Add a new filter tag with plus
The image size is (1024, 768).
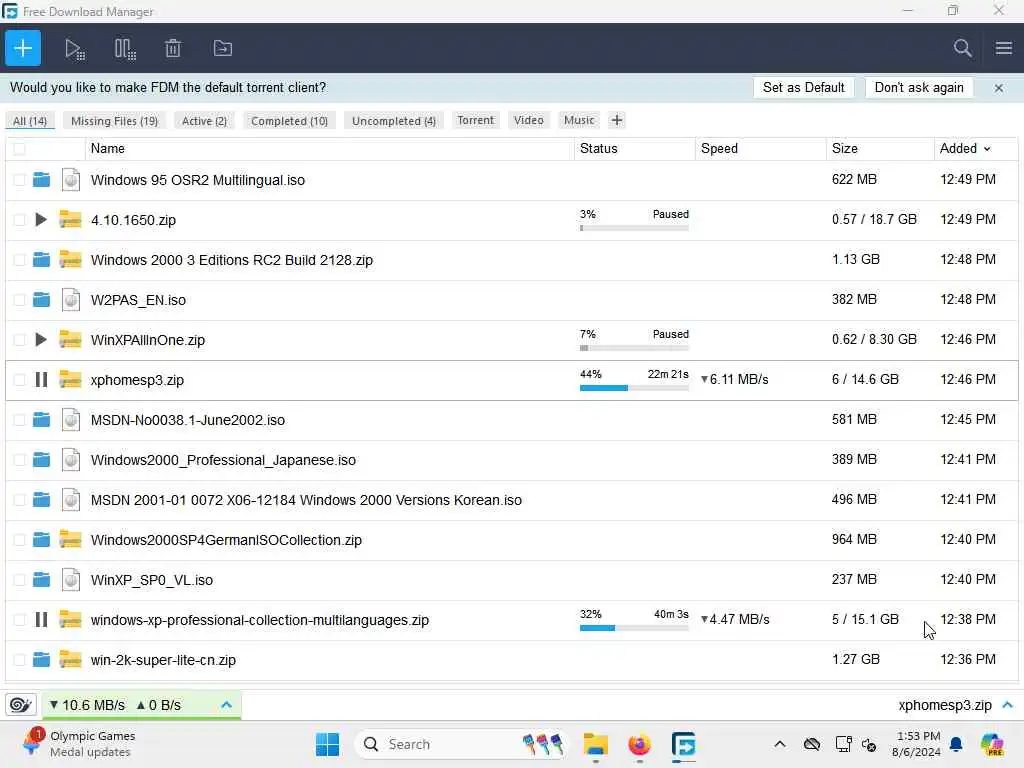pyautogui.click(x=616, y=120)
